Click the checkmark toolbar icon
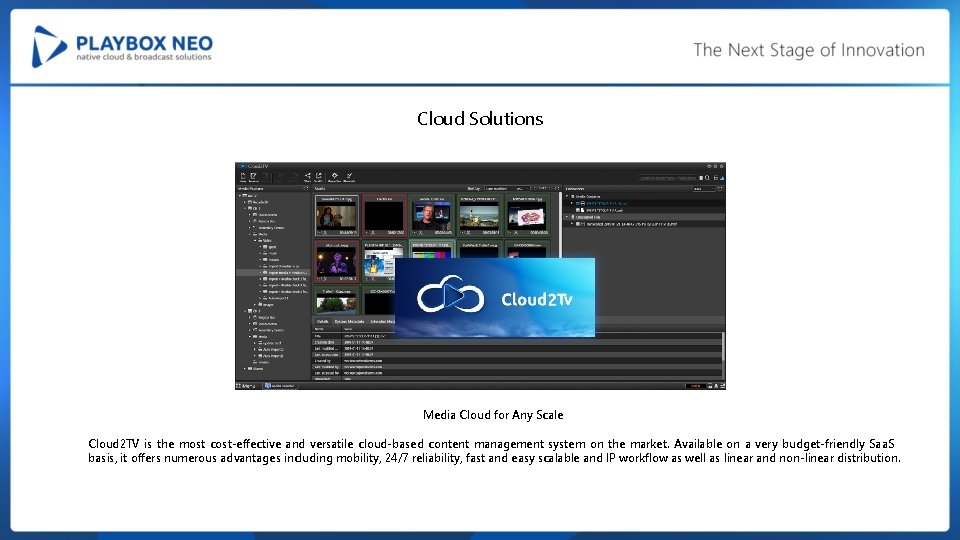 349,177
